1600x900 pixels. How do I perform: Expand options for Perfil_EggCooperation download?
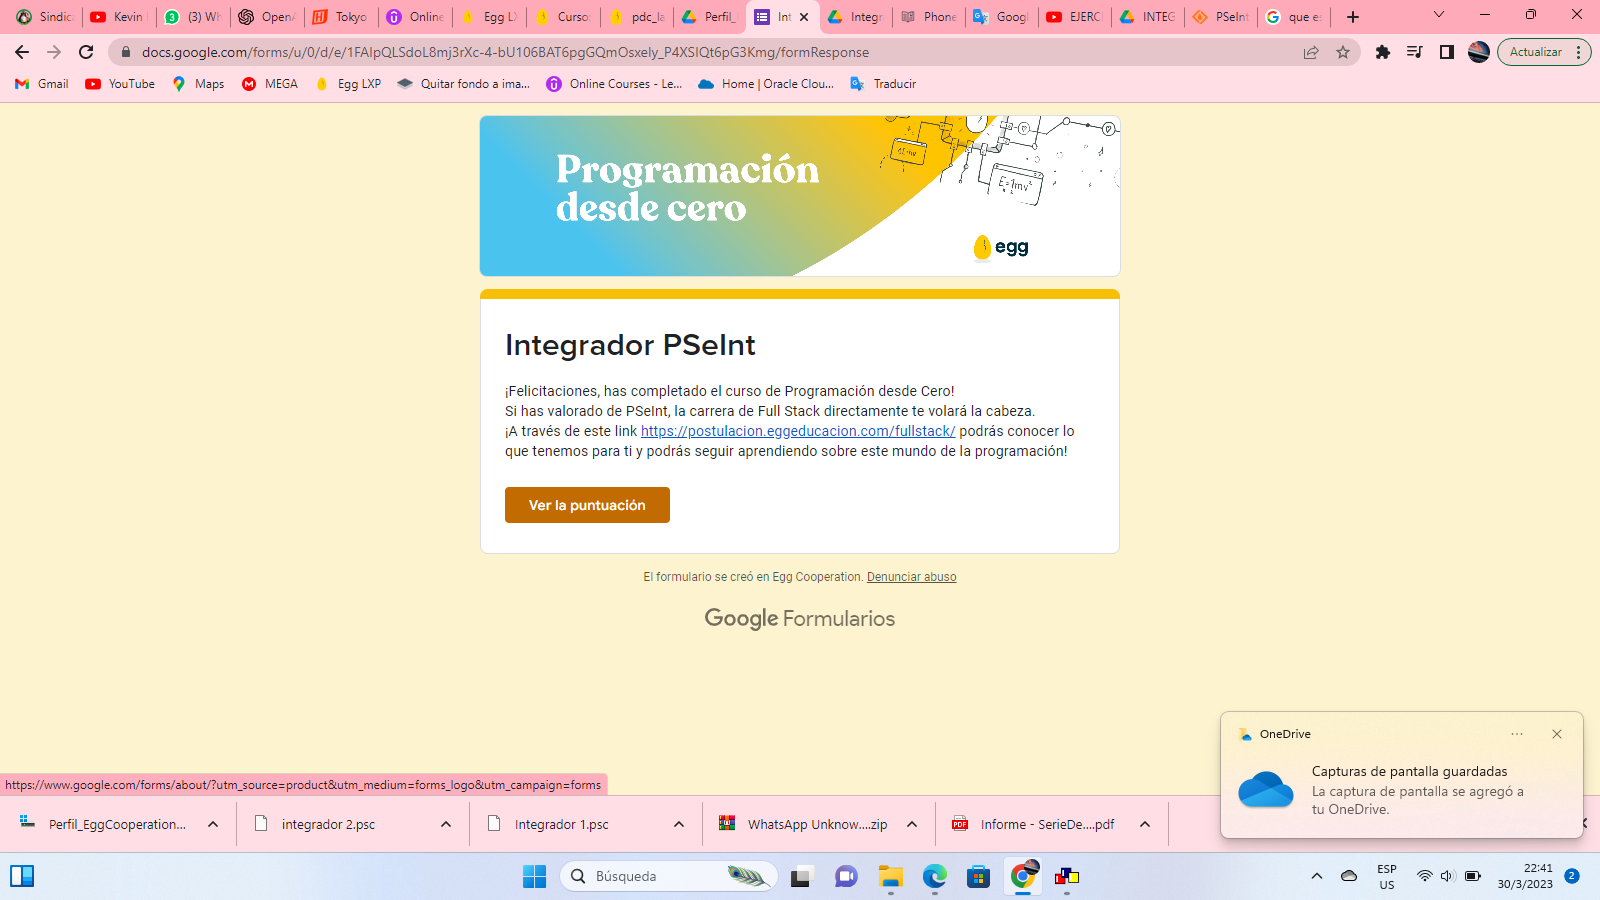pos(213,824)
